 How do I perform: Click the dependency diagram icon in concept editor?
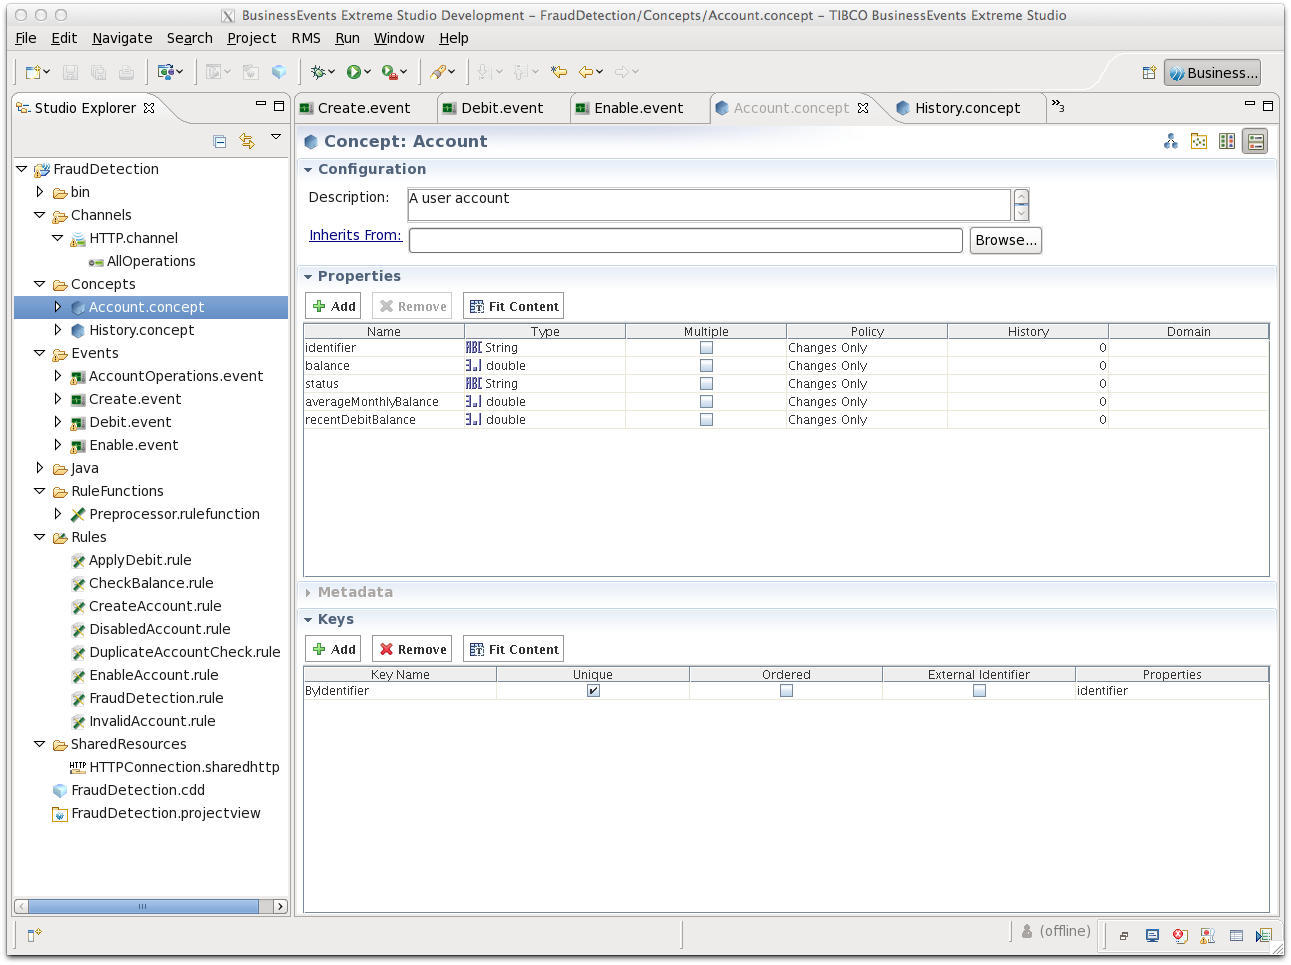(1171, 141)
